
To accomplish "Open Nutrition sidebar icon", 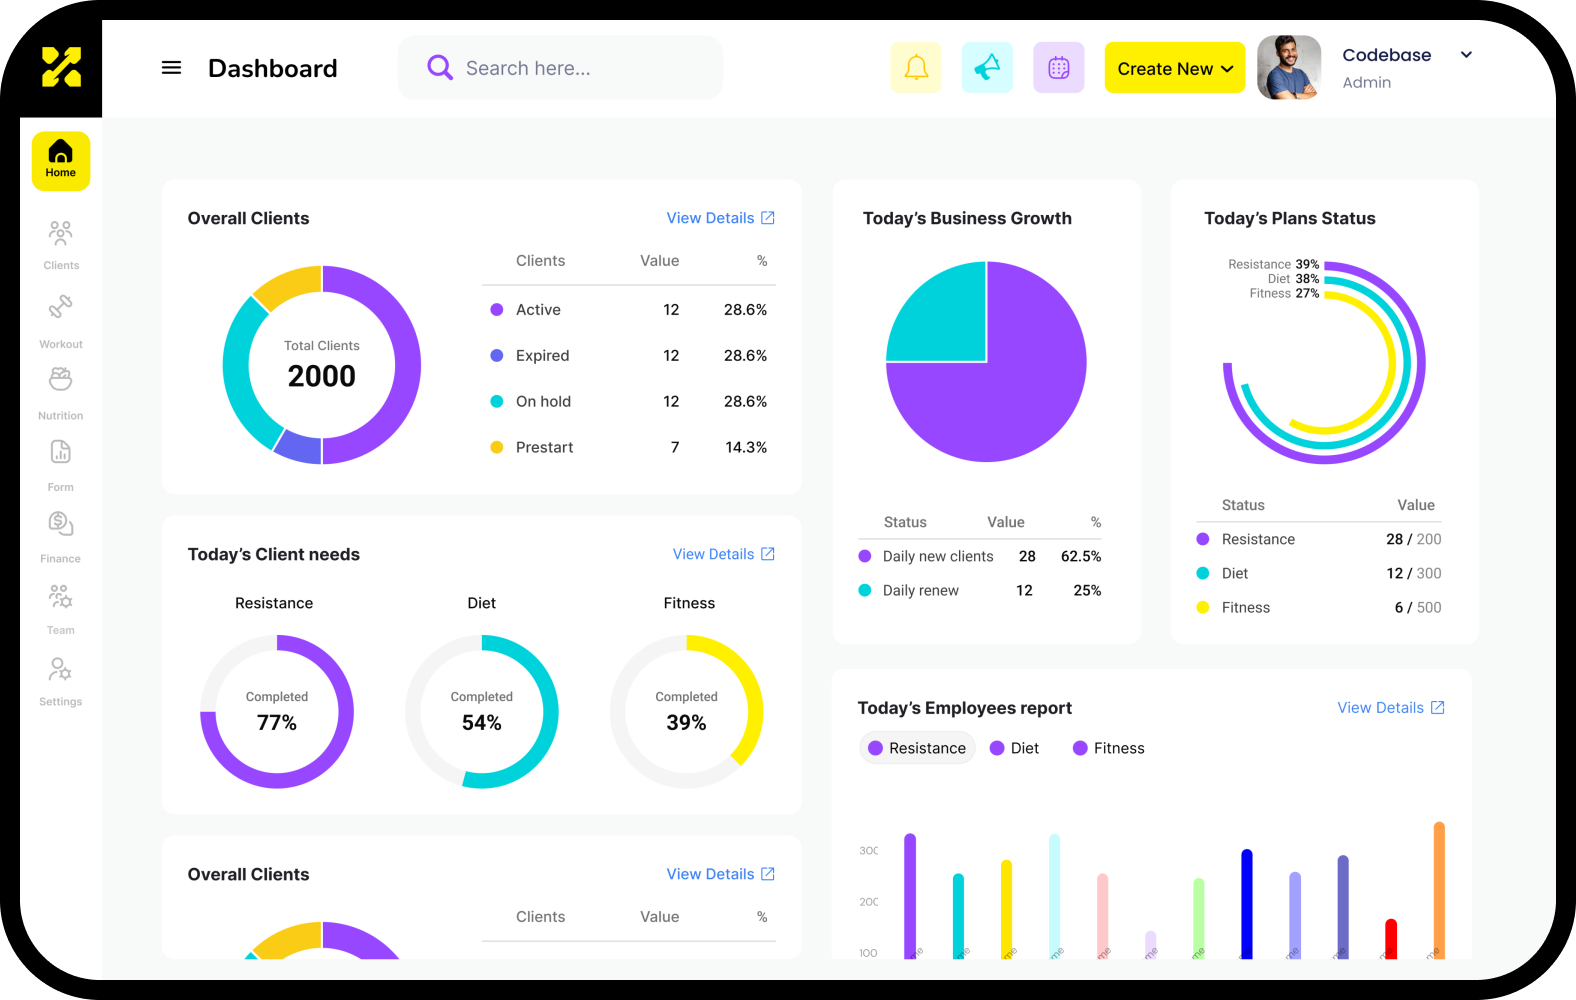I will point(61,391).
